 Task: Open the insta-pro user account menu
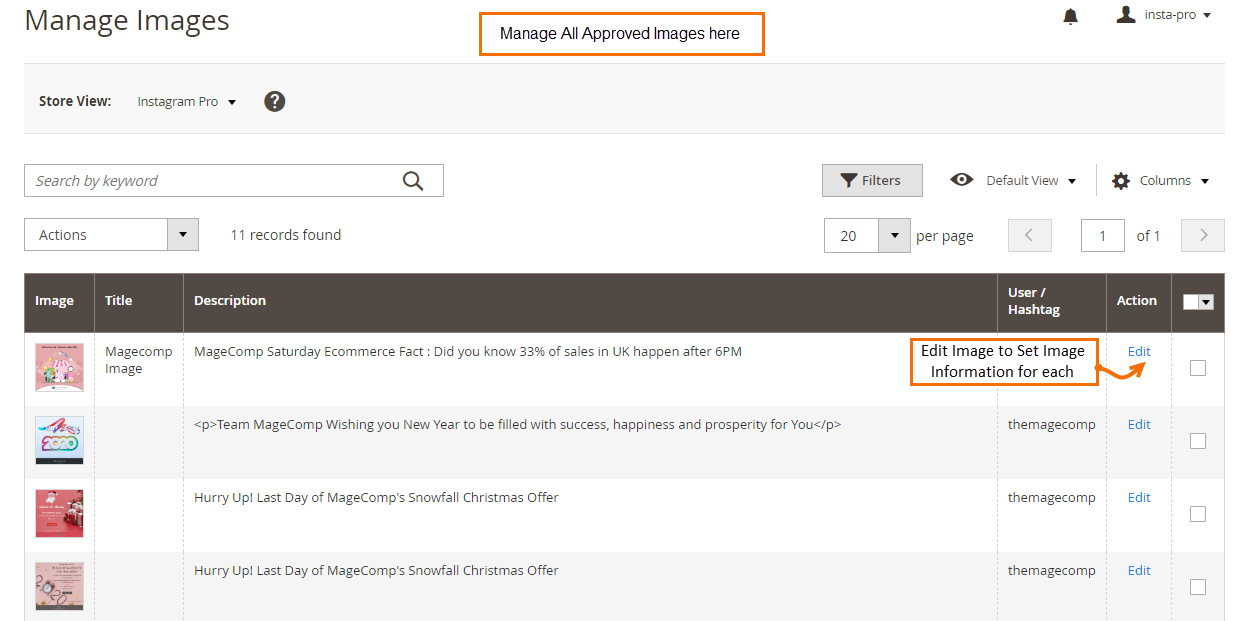pyautogui.click(x=1165, y=15)
